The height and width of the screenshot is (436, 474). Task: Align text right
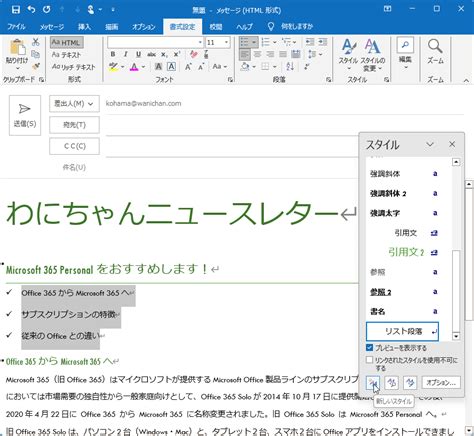point(270,54)
